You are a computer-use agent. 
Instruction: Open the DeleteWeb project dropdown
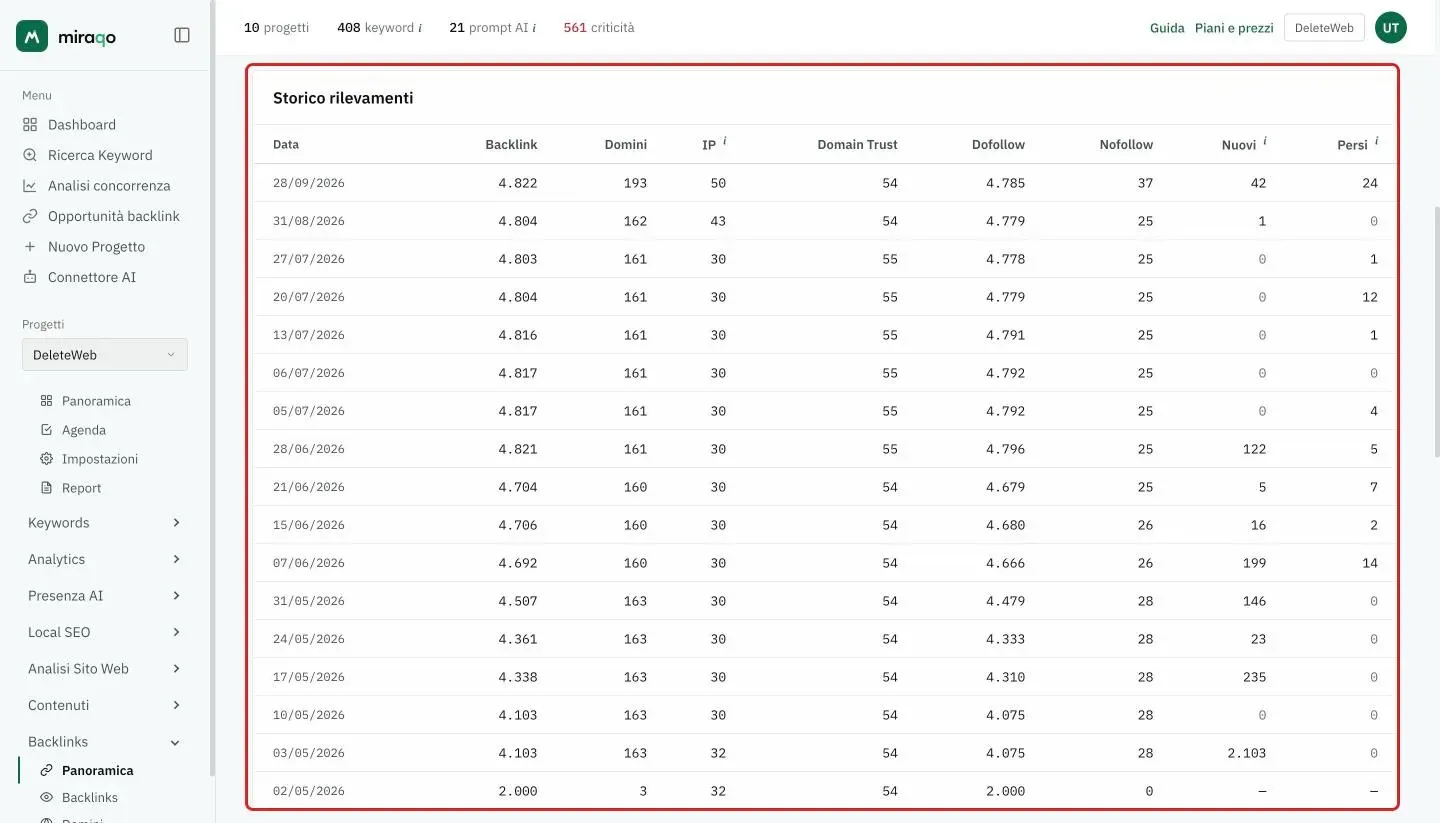pyautogui.click(x=105, y=355)
